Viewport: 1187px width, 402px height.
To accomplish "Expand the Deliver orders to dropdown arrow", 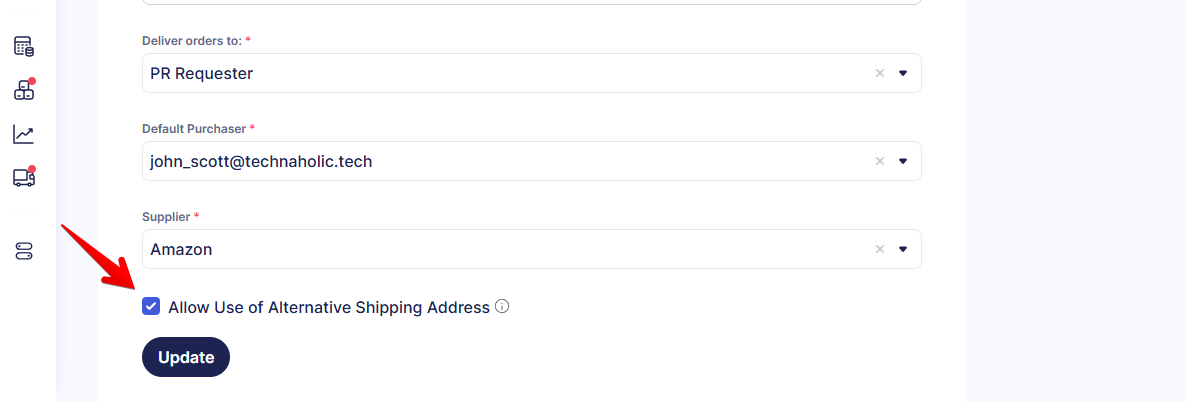I will click(903, 73).
